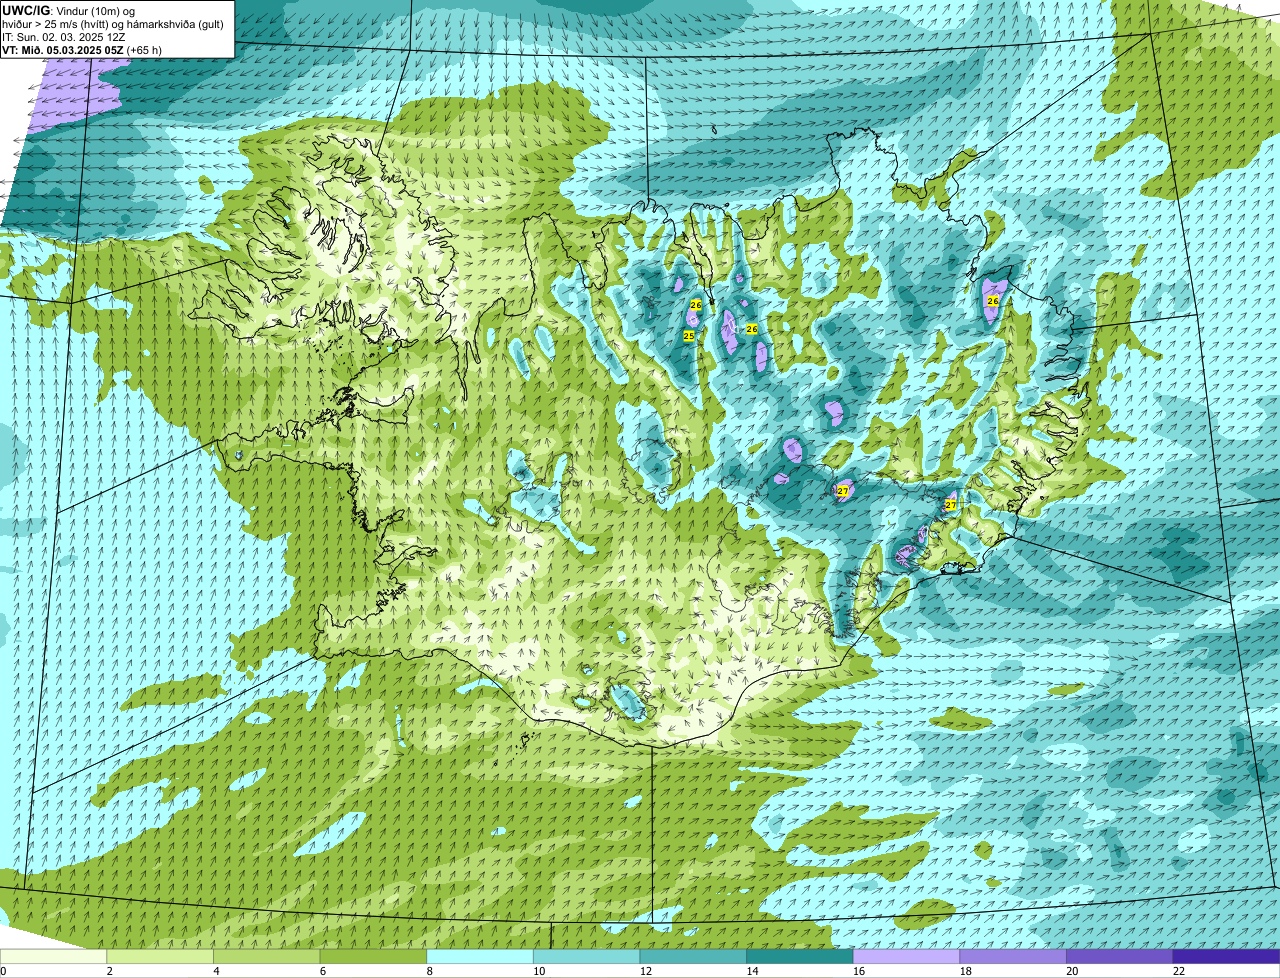Select the 16–18 m/s light lavender legend swatch
The width and height of the screenshot is (1280, 978).
906,956
